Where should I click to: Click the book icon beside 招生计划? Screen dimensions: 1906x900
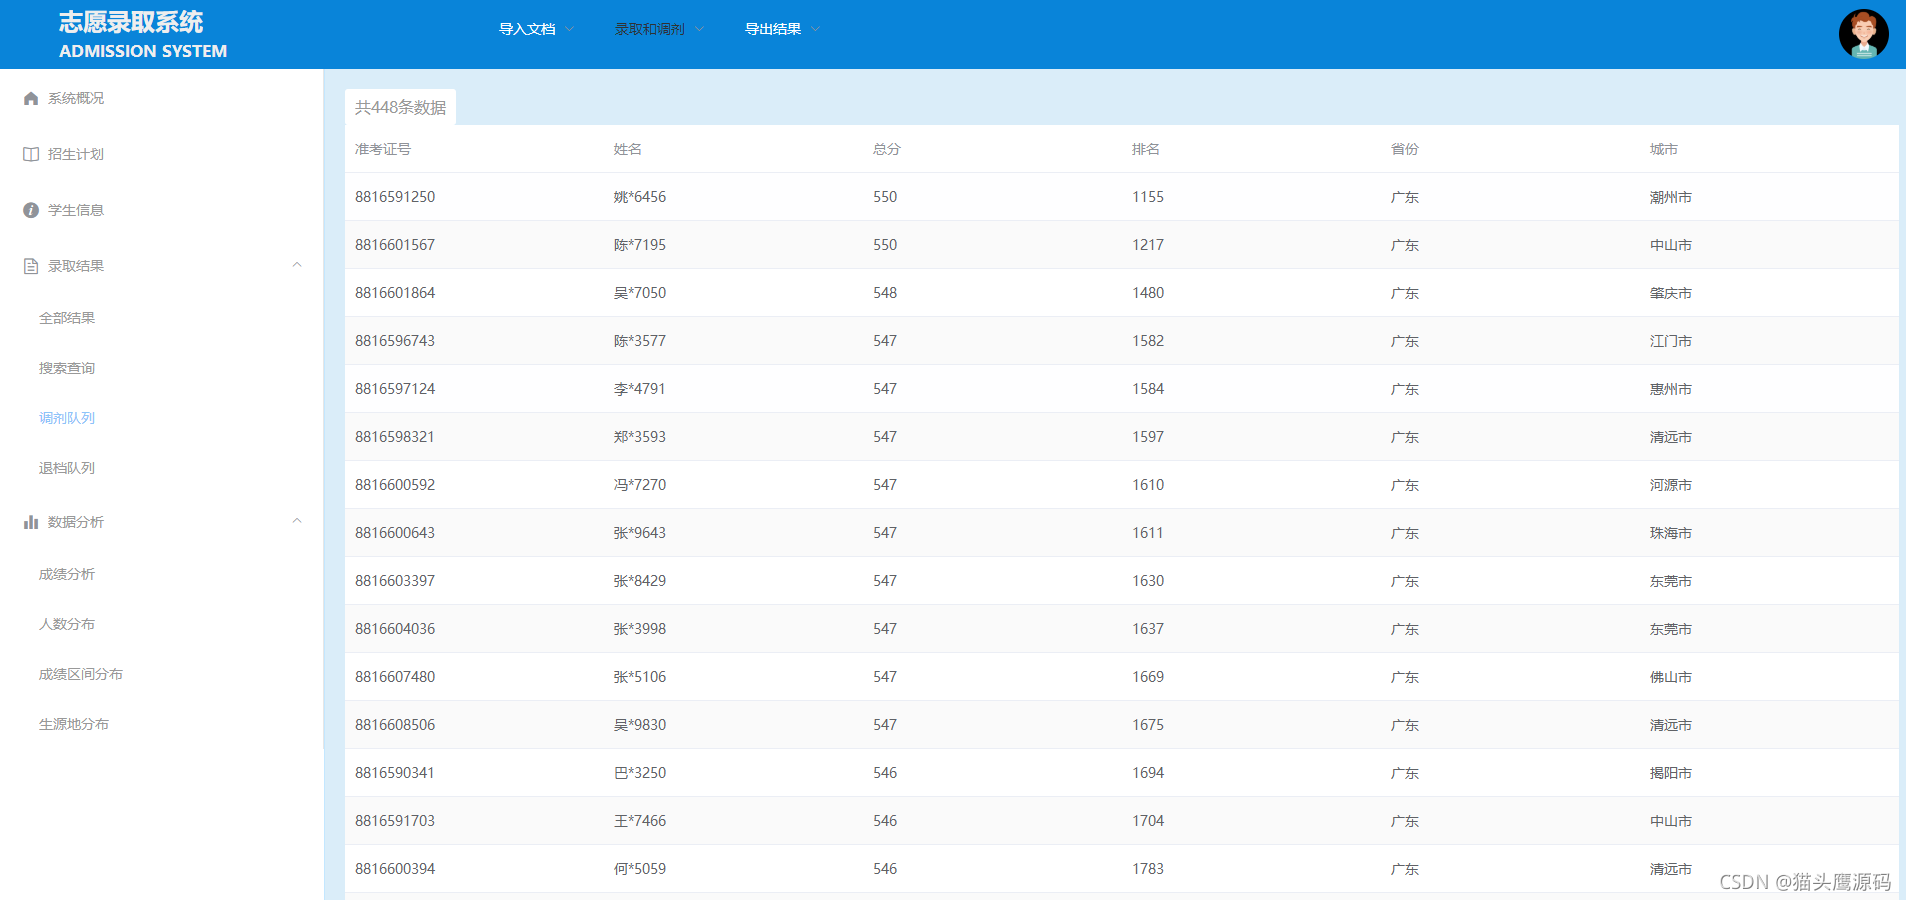click(31, 154)
